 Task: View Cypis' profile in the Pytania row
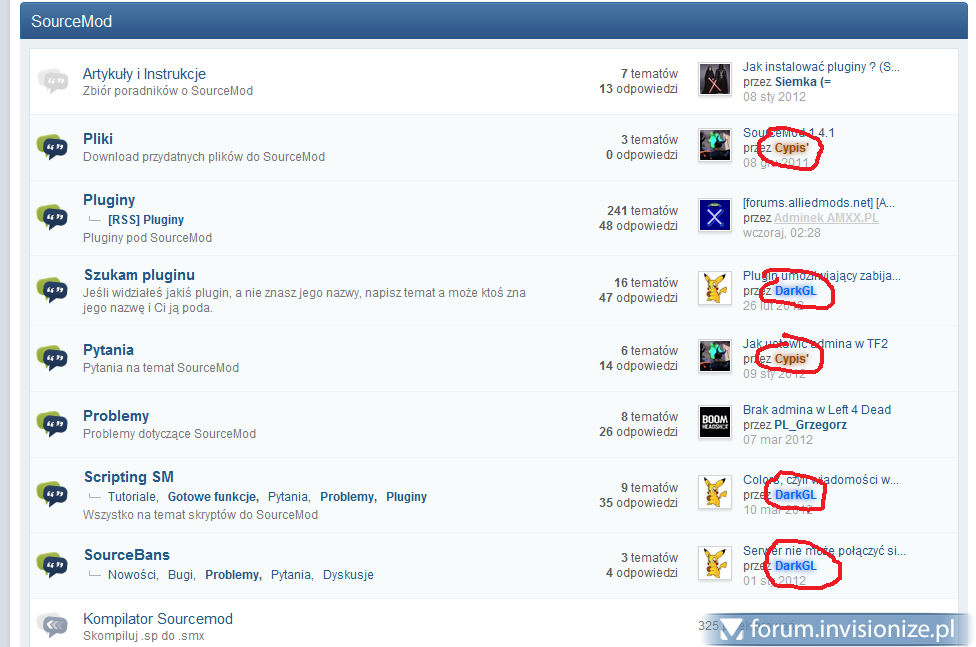[x=792, y=359]
